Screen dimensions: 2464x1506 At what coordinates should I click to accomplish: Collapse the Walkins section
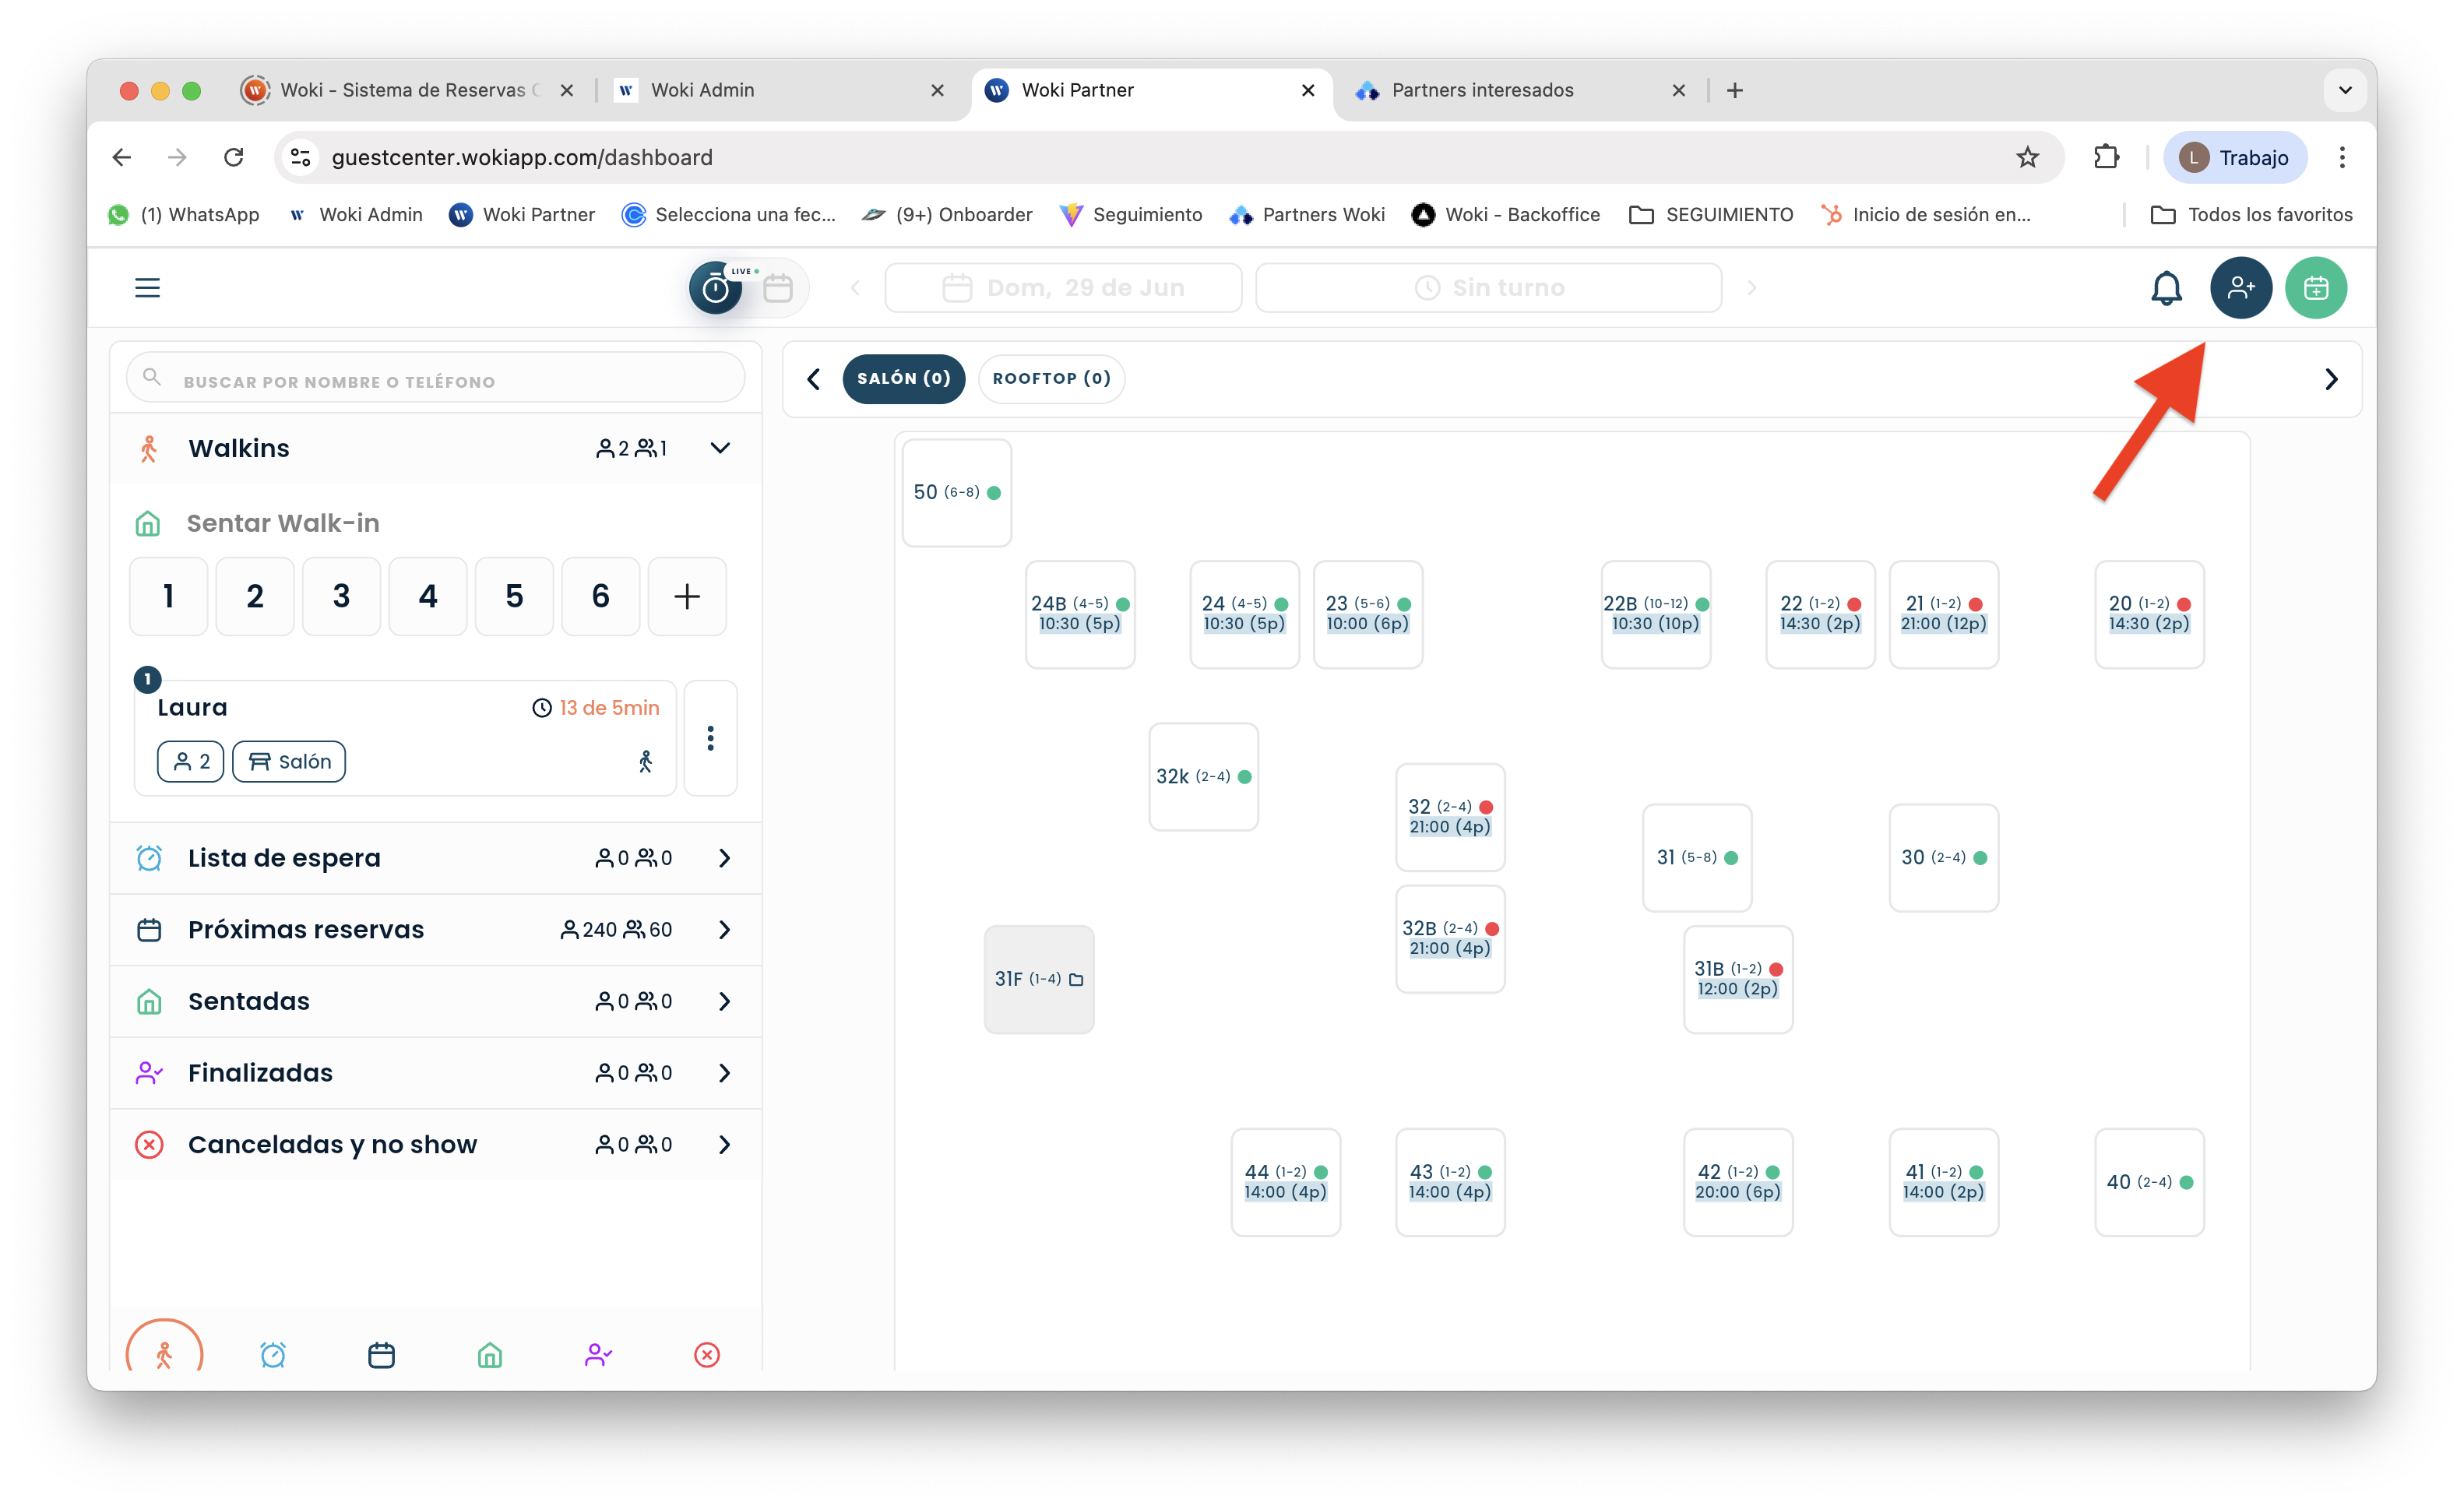click(x=720, y=448)
